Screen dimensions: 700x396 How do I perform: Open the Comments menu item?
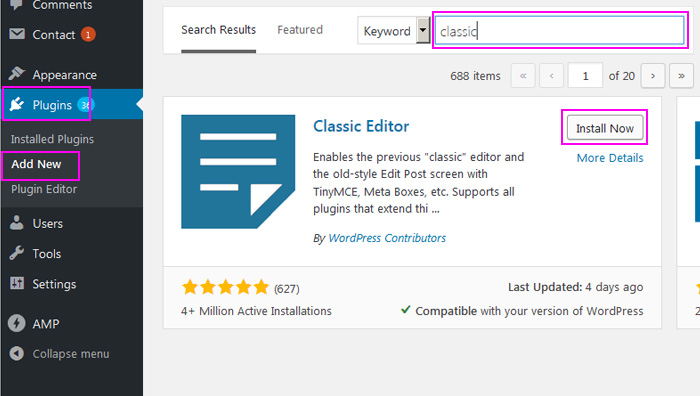pos(62,5)
